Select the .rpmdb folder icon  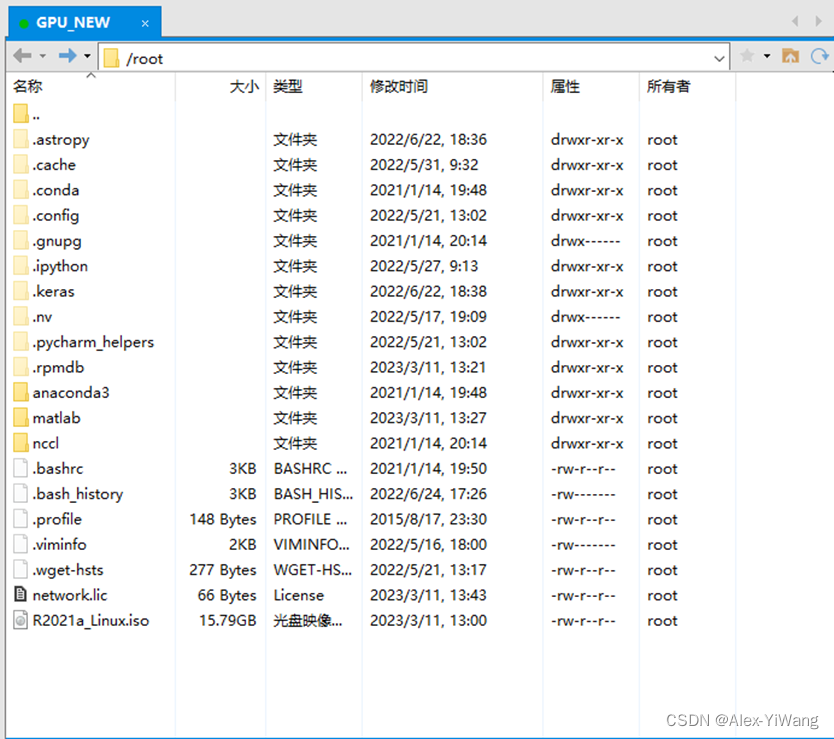point(21,367)
